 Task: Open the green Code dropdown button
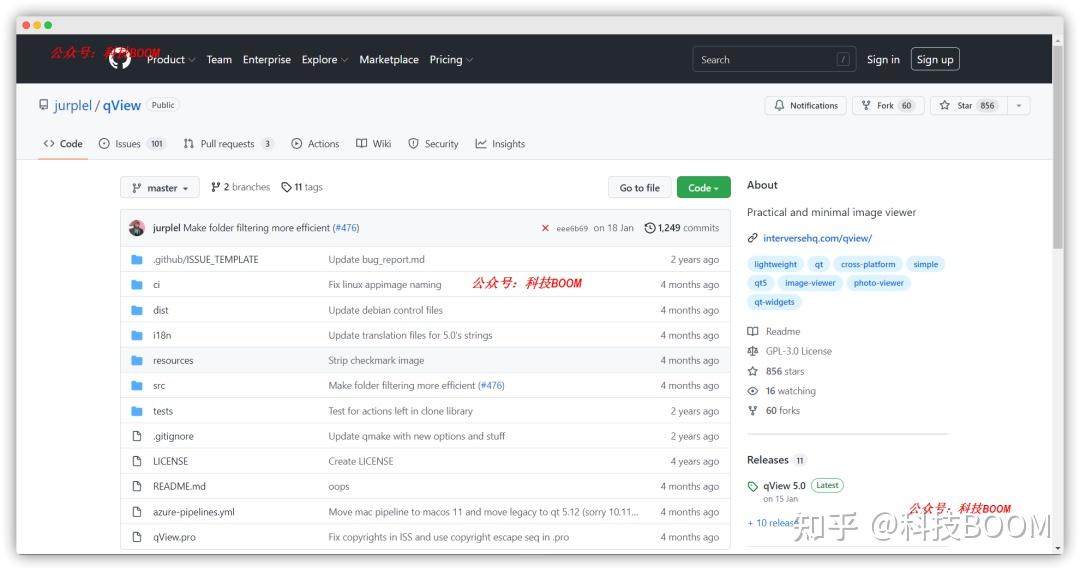click(703, 187)
